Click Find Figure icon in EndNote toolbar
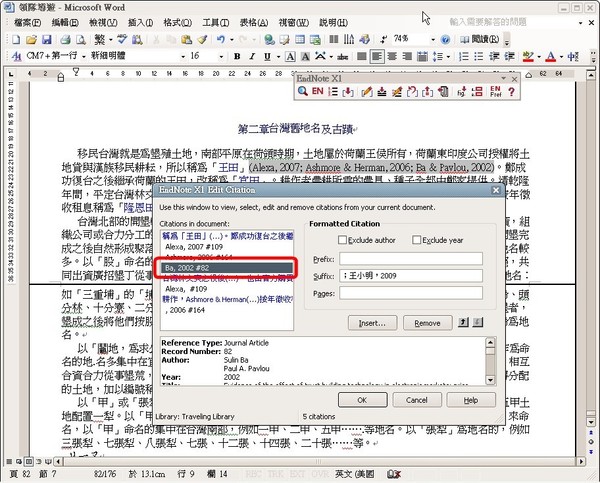The width and height of the screenshot is (600, 483). coord(461,91)
